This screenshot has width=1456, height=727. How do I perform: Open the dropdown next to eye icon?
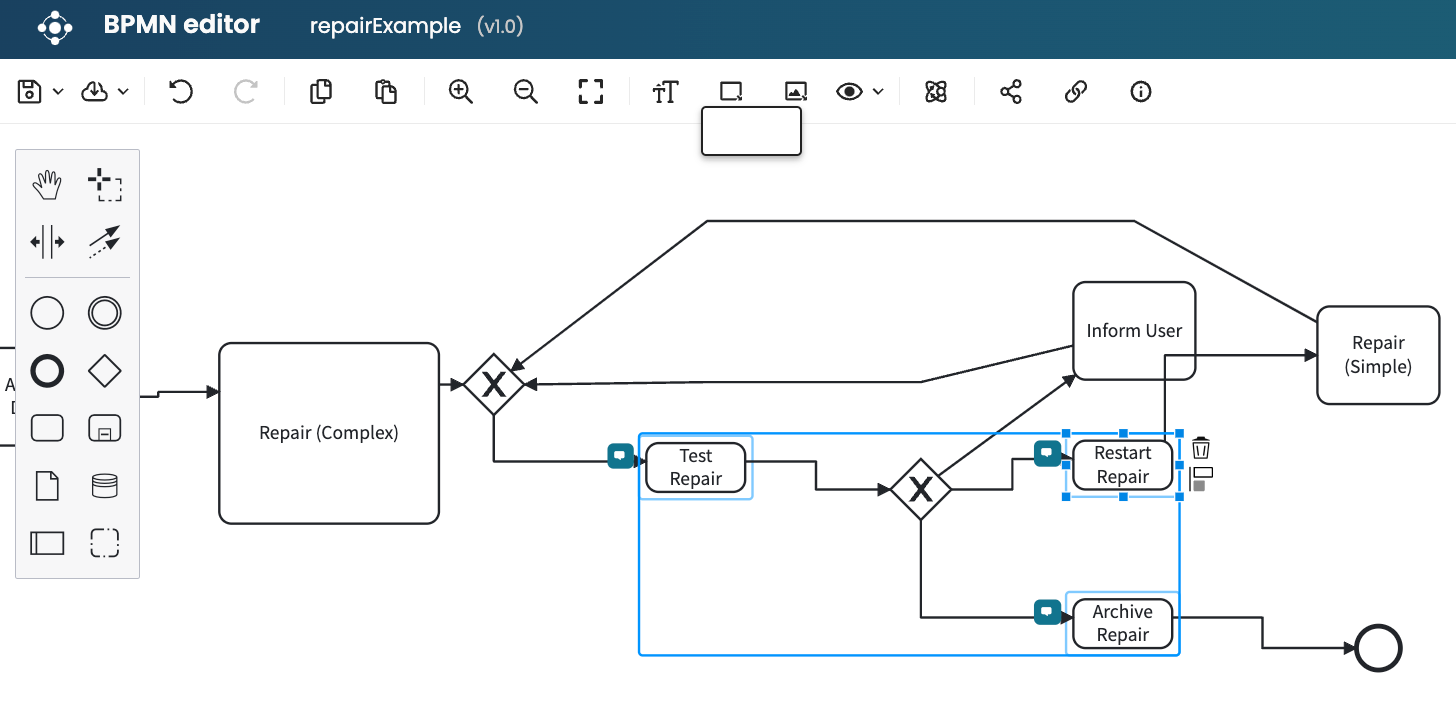pyautogui.click(x=878, y=92)
